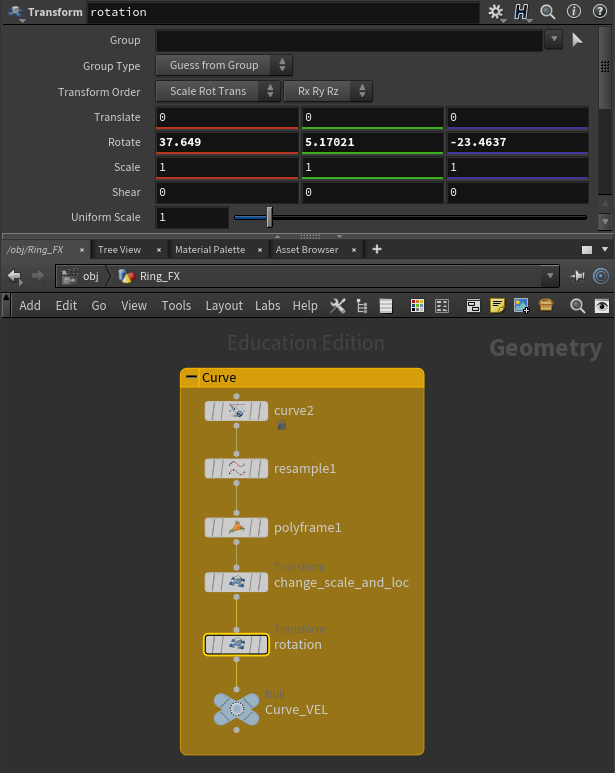Select the polyframe1 node

(236, 527)
